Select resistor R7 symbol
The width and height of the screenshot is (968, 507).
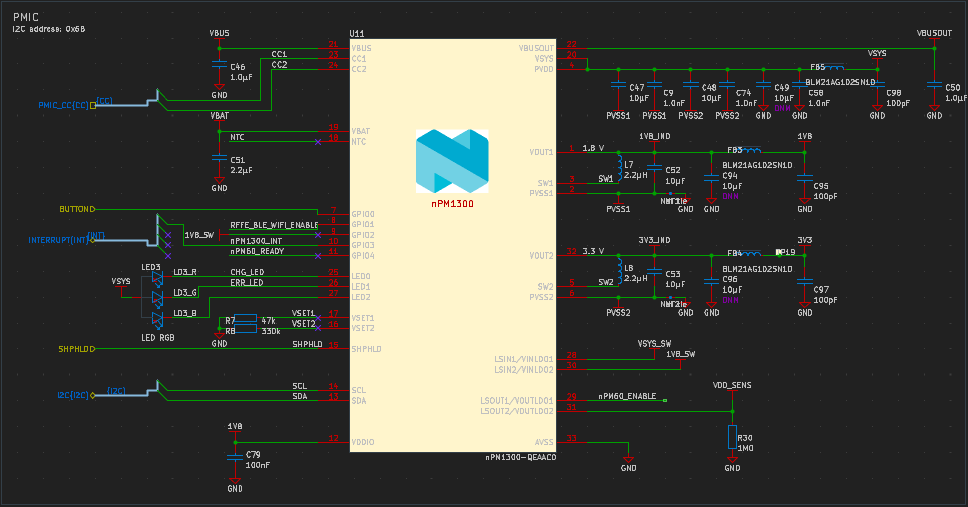pos(246,318)
